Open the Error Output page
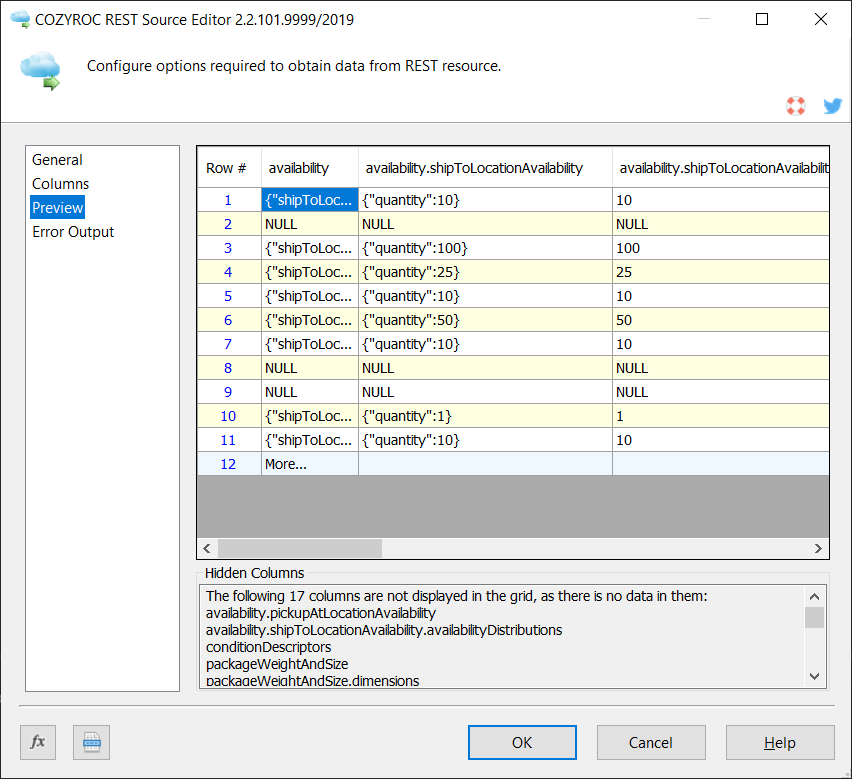 point(73,232)
